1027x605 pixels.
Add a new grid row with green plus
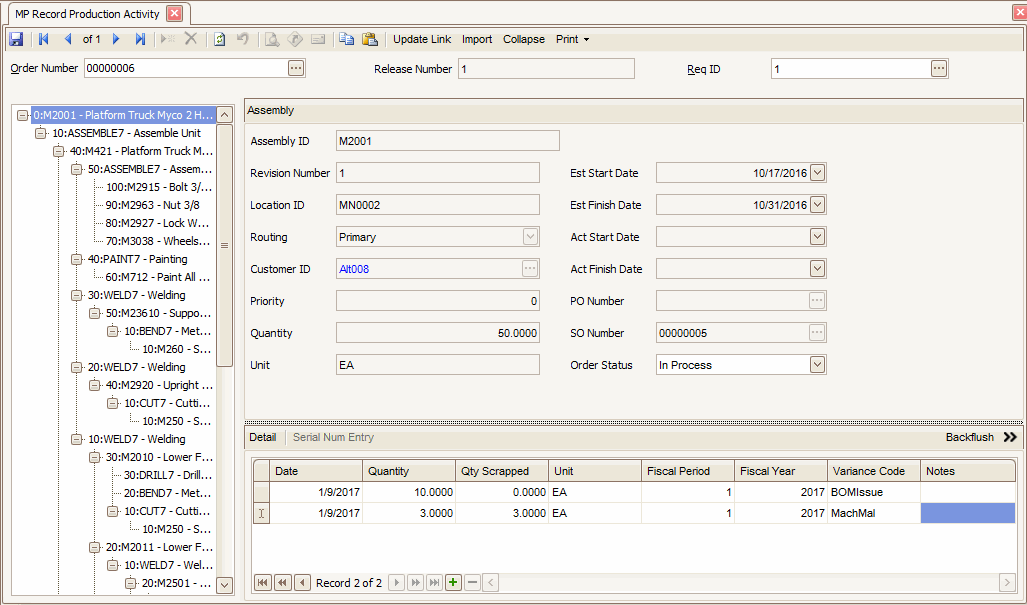pos(453,582)
